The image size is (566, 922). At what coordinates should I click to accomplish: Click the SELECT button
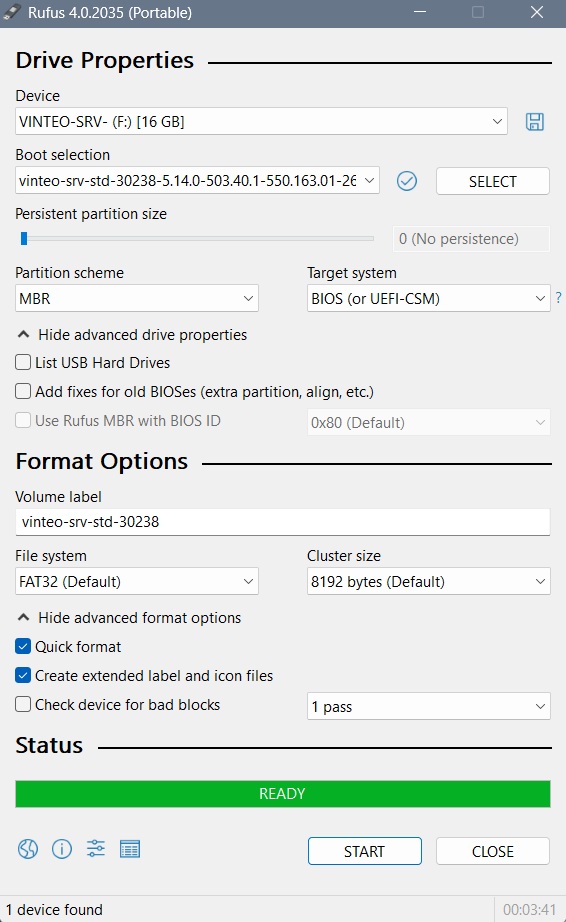(493, 181)
